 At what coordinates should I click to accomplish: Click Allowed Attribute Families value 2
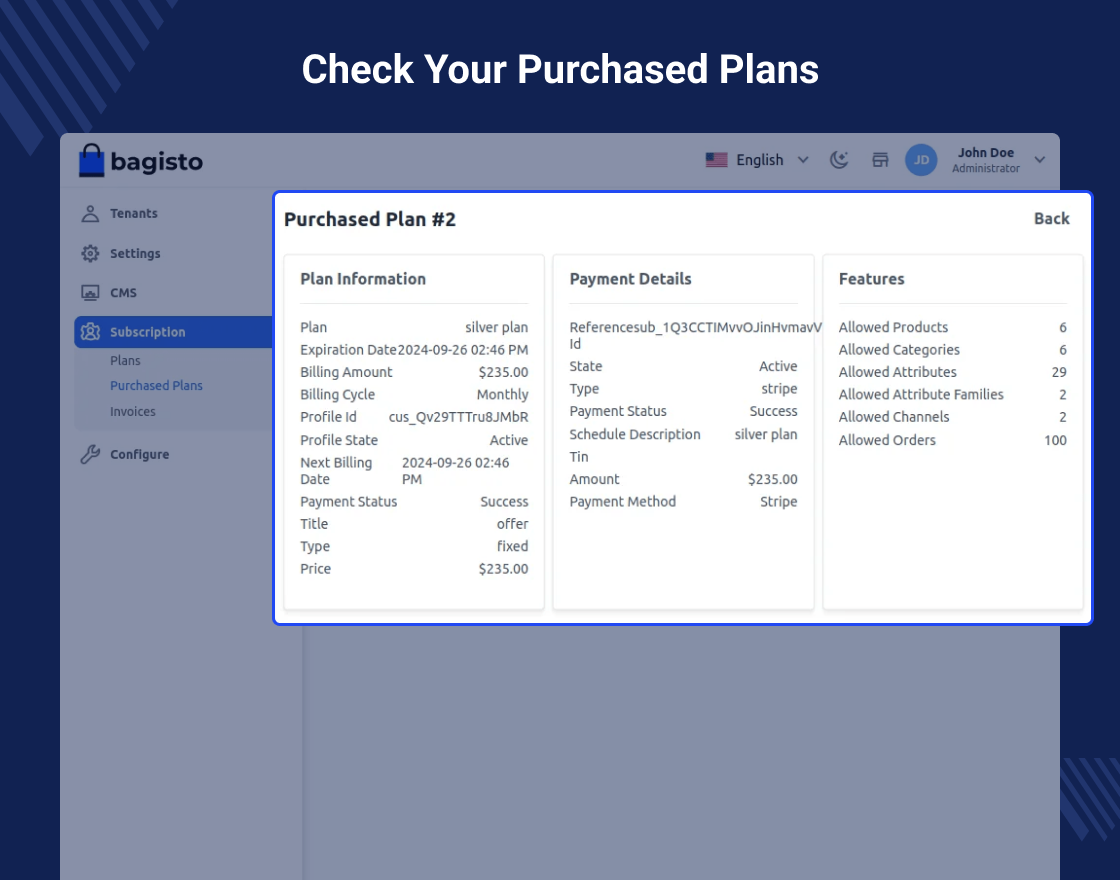click(x=1063, y=394)
